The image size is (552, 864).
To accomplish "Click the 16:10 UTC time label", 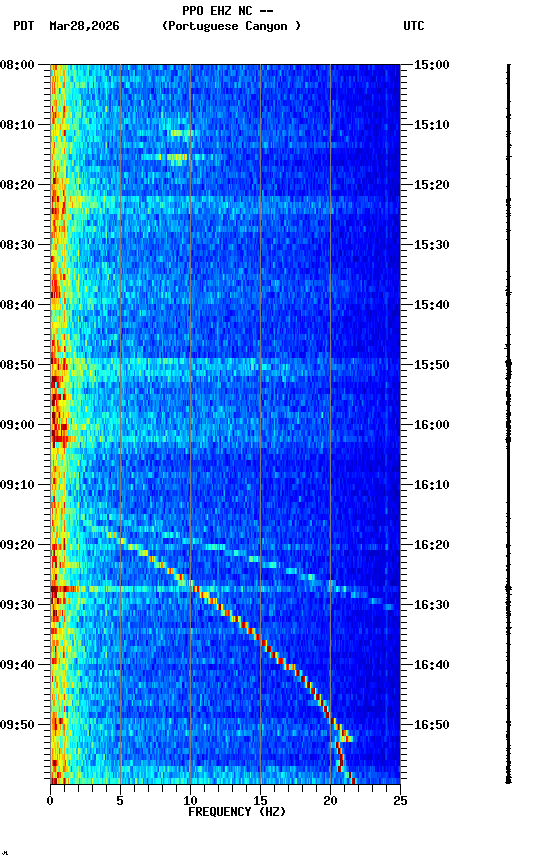I will click(x=432, y=485).
